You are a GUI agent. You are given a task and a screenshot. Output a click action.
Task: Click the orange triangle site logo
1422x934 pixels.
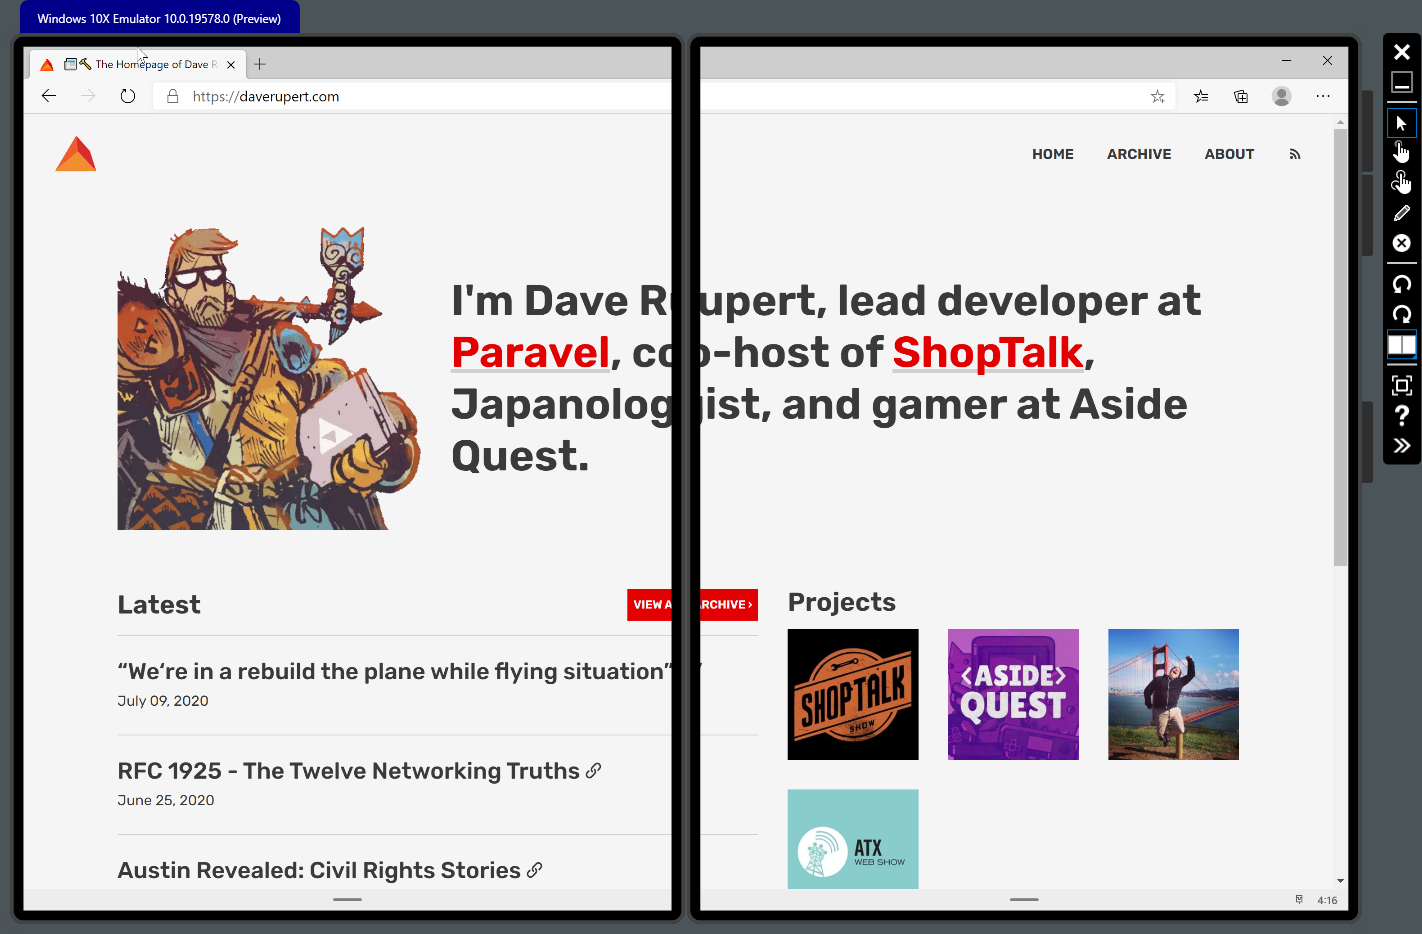coord(76,154)
